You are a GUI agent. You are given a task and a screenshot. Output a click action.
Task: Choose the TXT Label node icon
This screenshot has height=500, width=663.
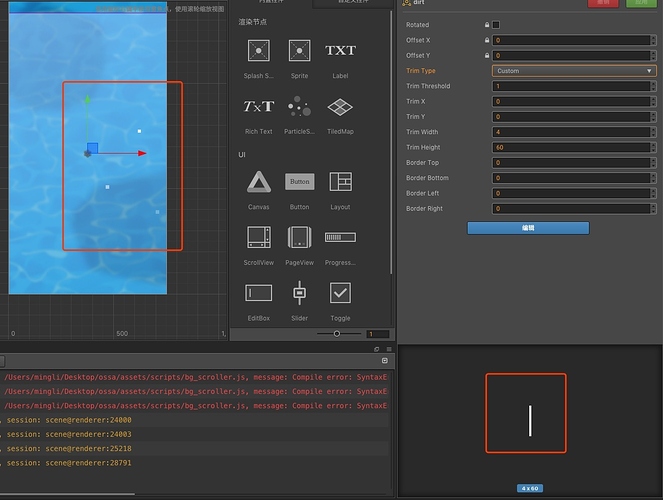[x=340, y=50]
